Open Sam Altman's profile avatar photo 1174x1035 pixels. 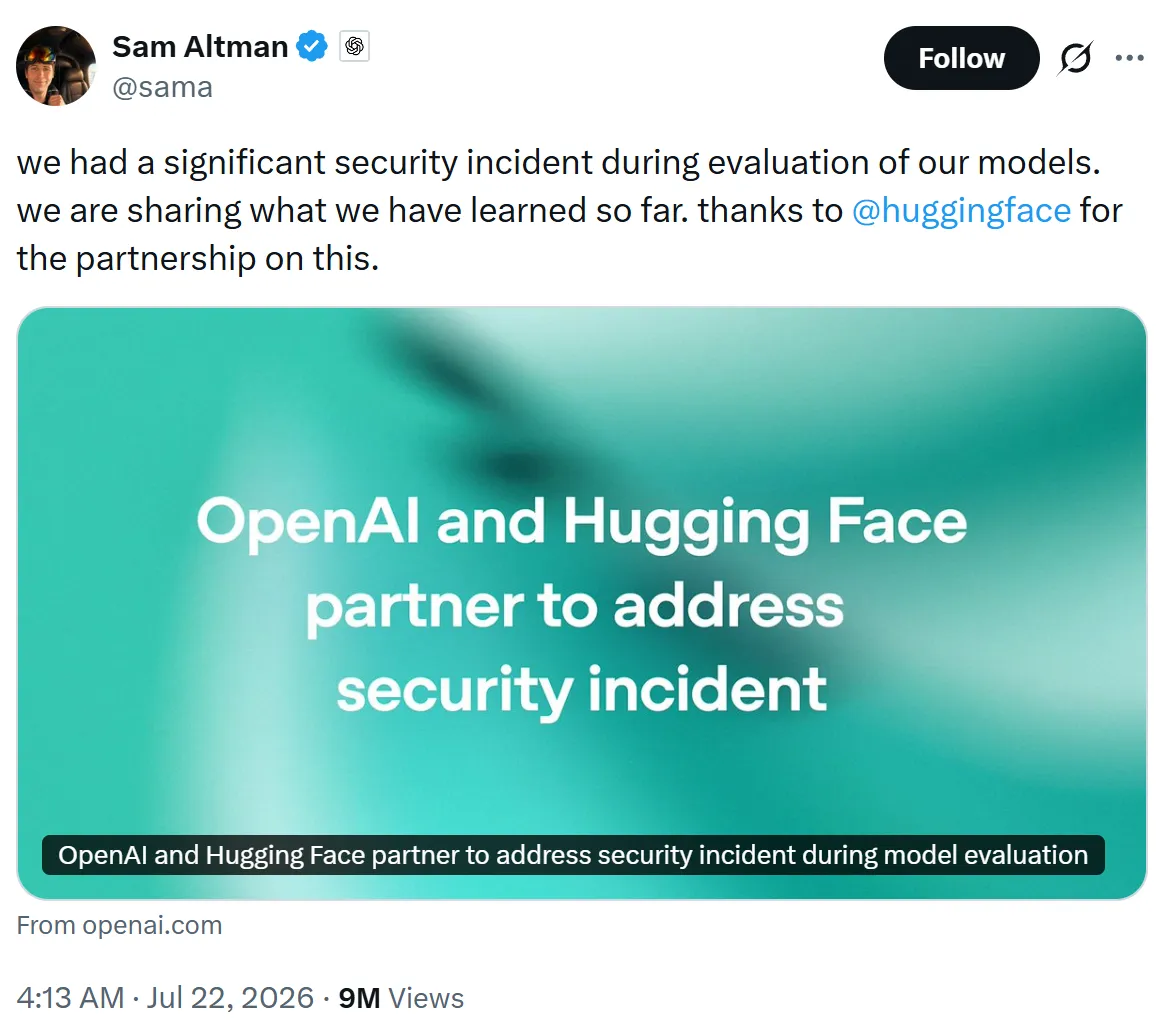click(56, 66)
